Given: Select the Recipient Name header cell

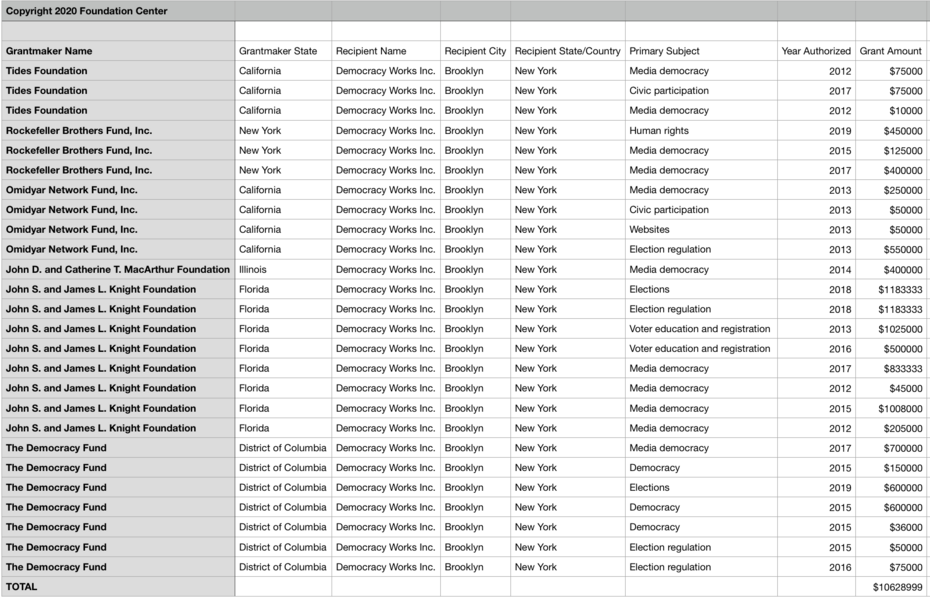Looking at the screenshot, I should click(386, 51).
